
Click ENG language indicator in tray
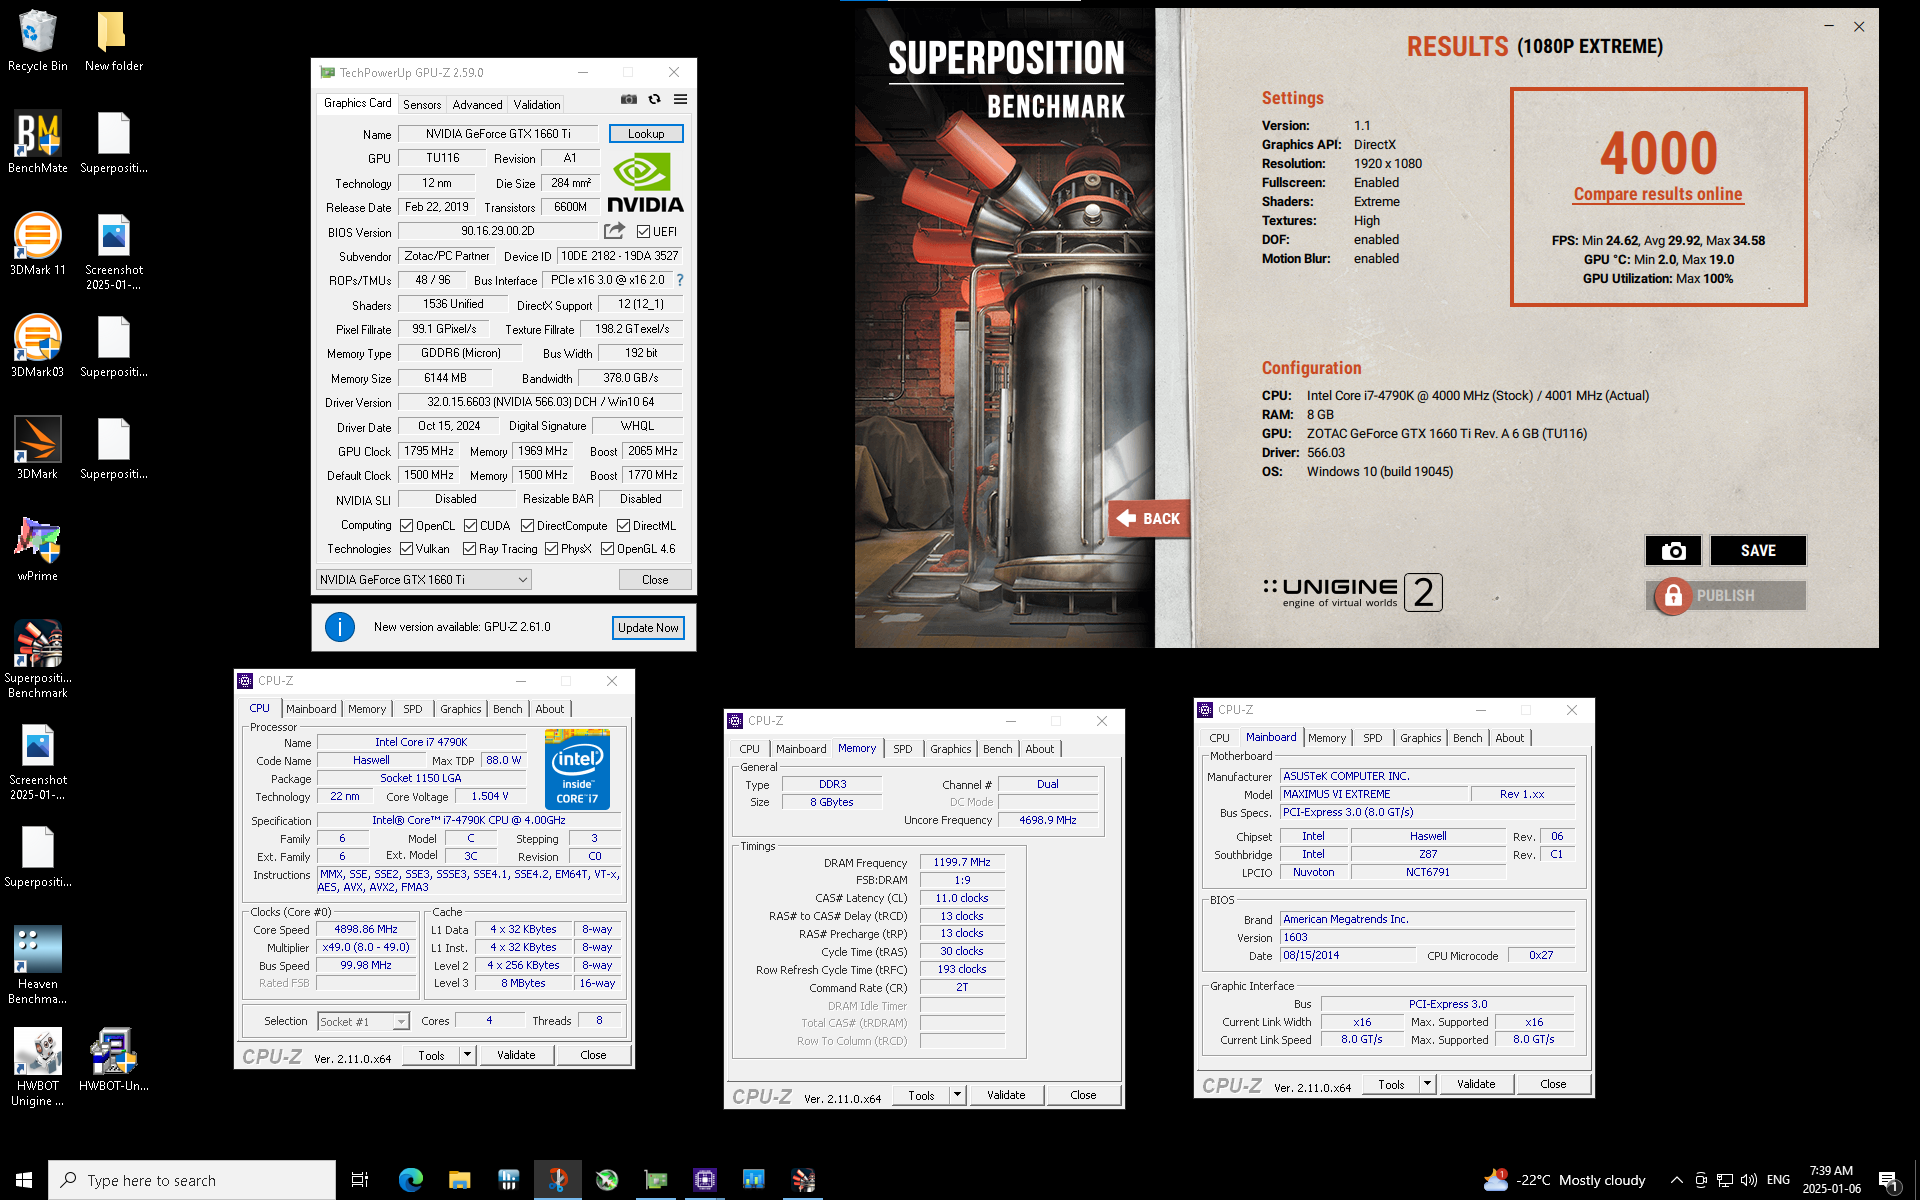(x=1778, y=1180)
